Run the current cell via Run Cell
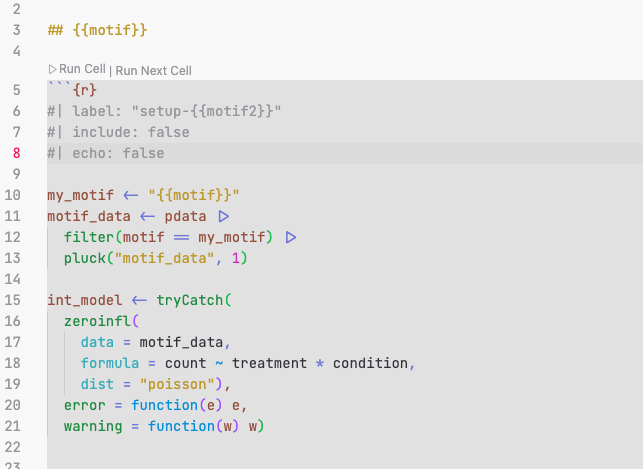This screenshot has width=643, height=469. [x=82, y=69]
